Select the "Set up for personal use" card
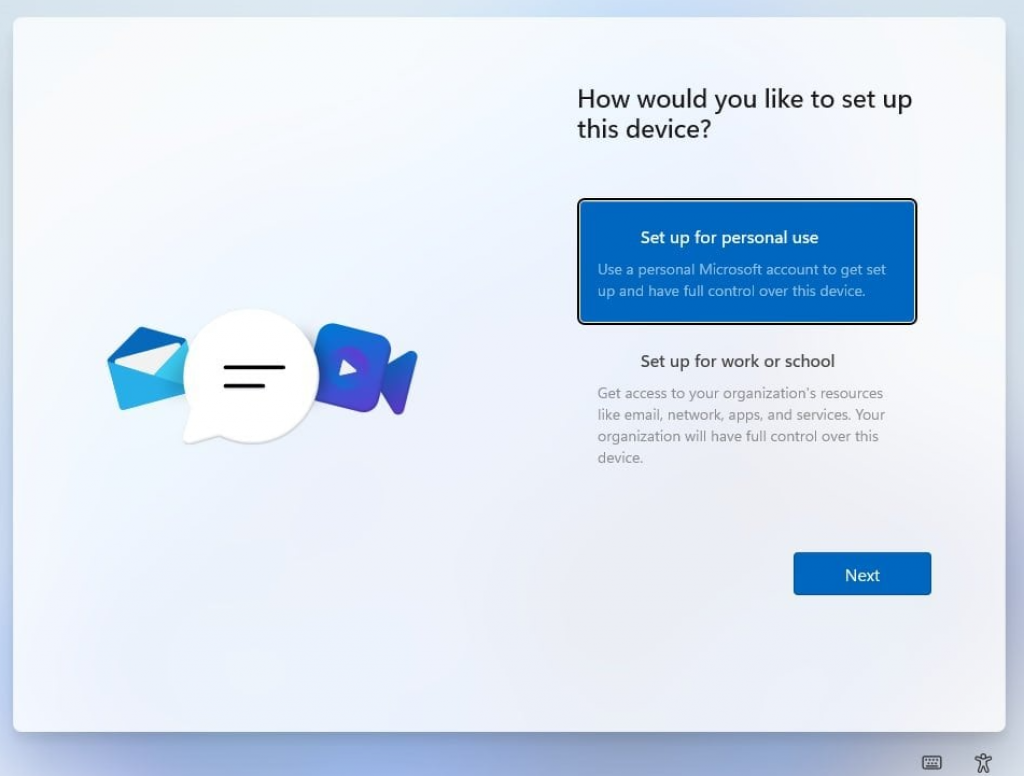1024x776 pixels. coord(746,261)
